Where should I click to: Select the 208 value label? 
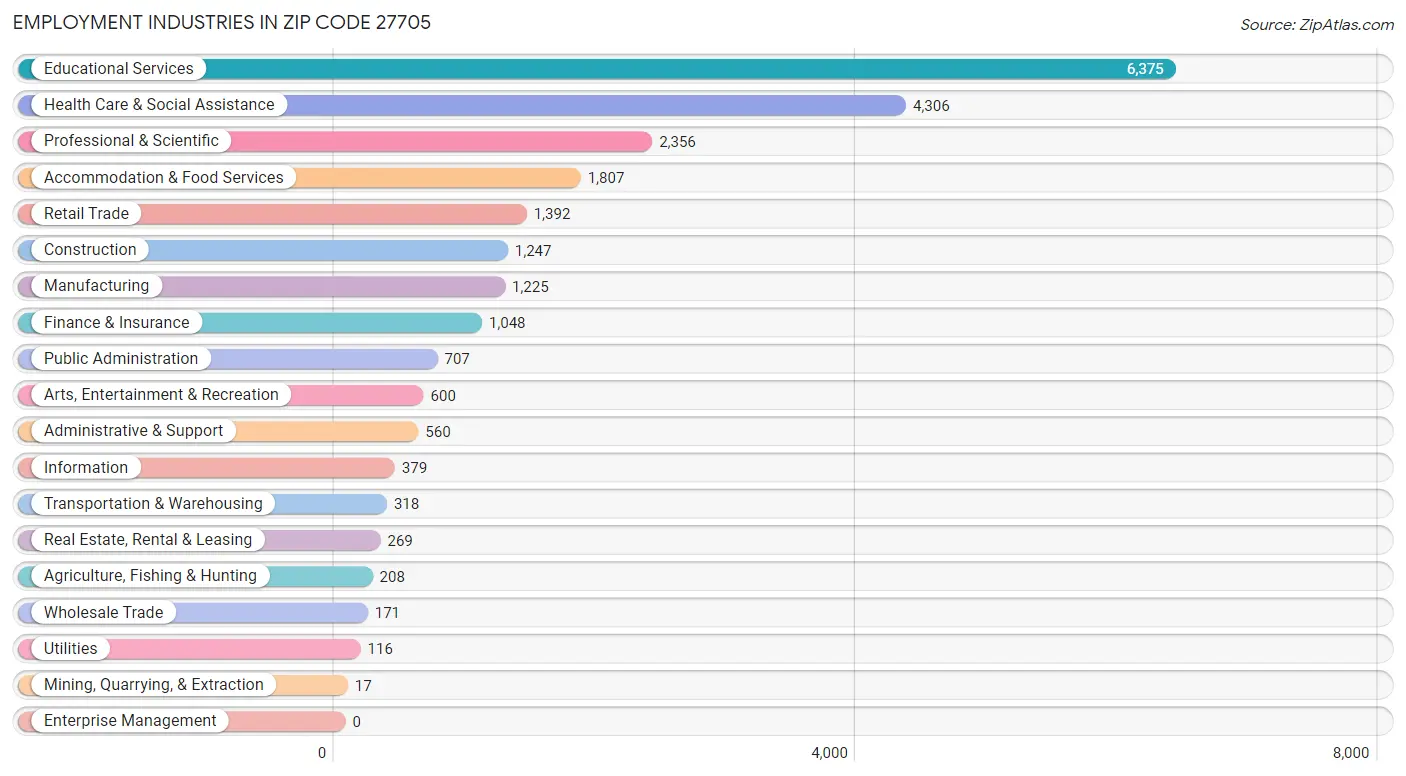(x=392, y=577)
